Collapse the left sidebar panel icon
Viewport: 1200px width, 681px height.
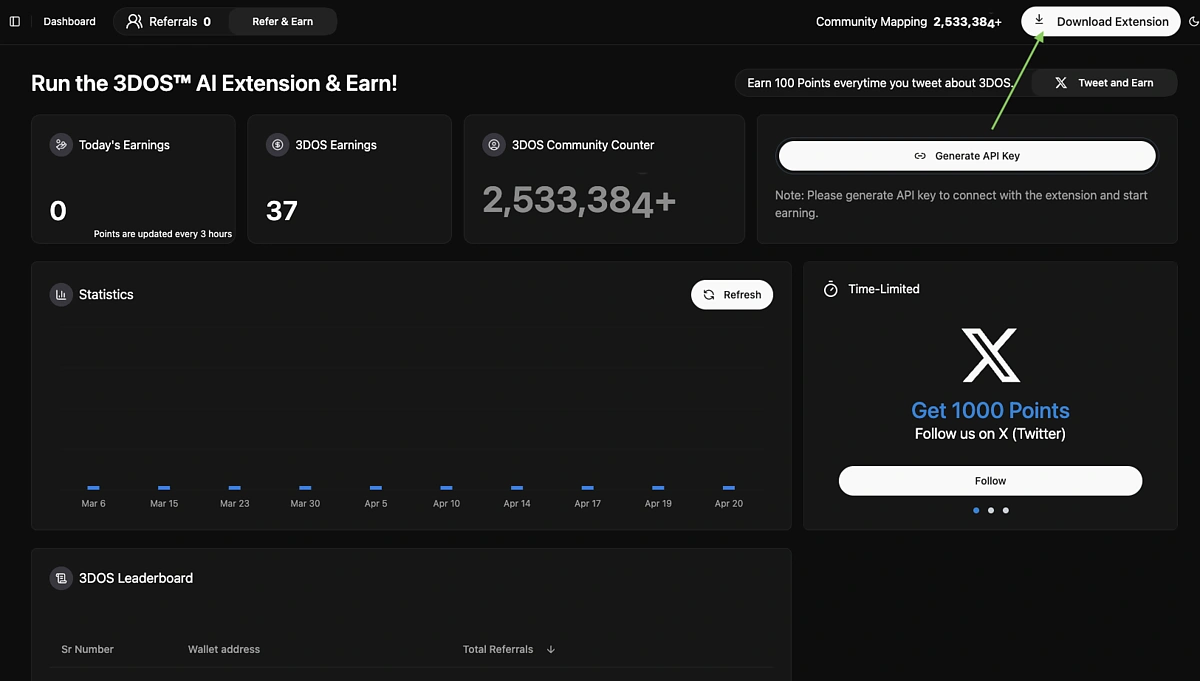(x=14, y=21)
